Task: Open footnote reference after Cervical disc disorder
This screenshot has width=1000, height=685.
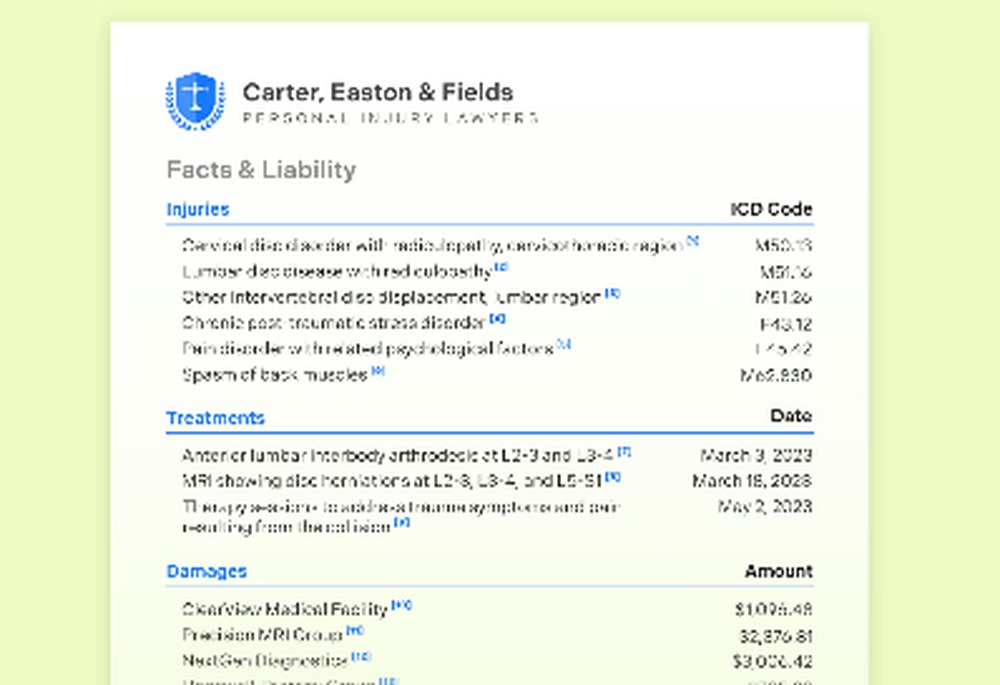Action: pos(693,240)
